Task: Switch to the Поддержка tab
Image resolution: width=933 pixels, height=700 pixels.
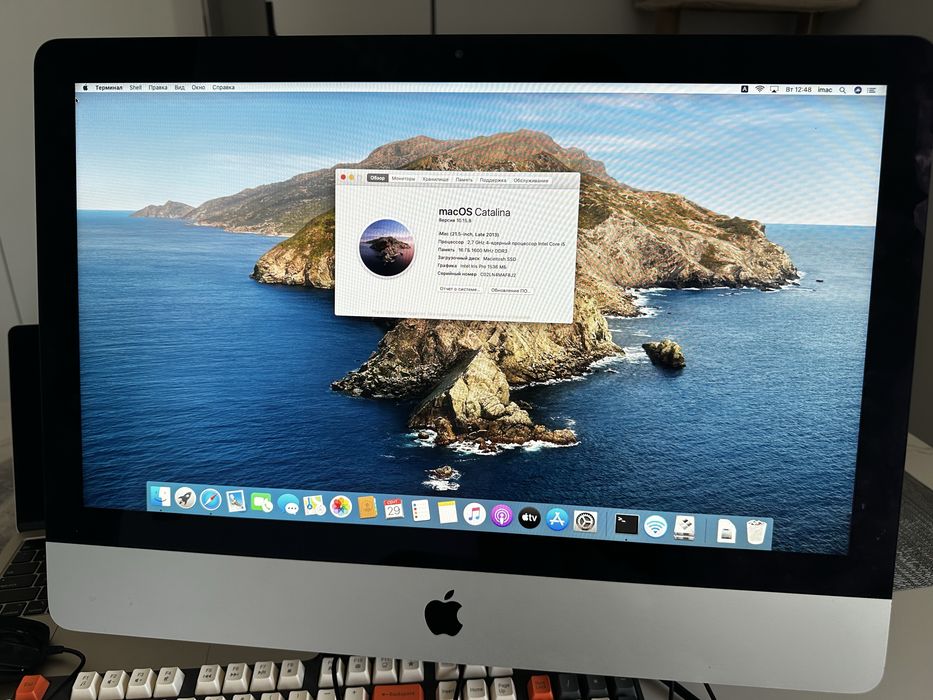Action: 493,180
